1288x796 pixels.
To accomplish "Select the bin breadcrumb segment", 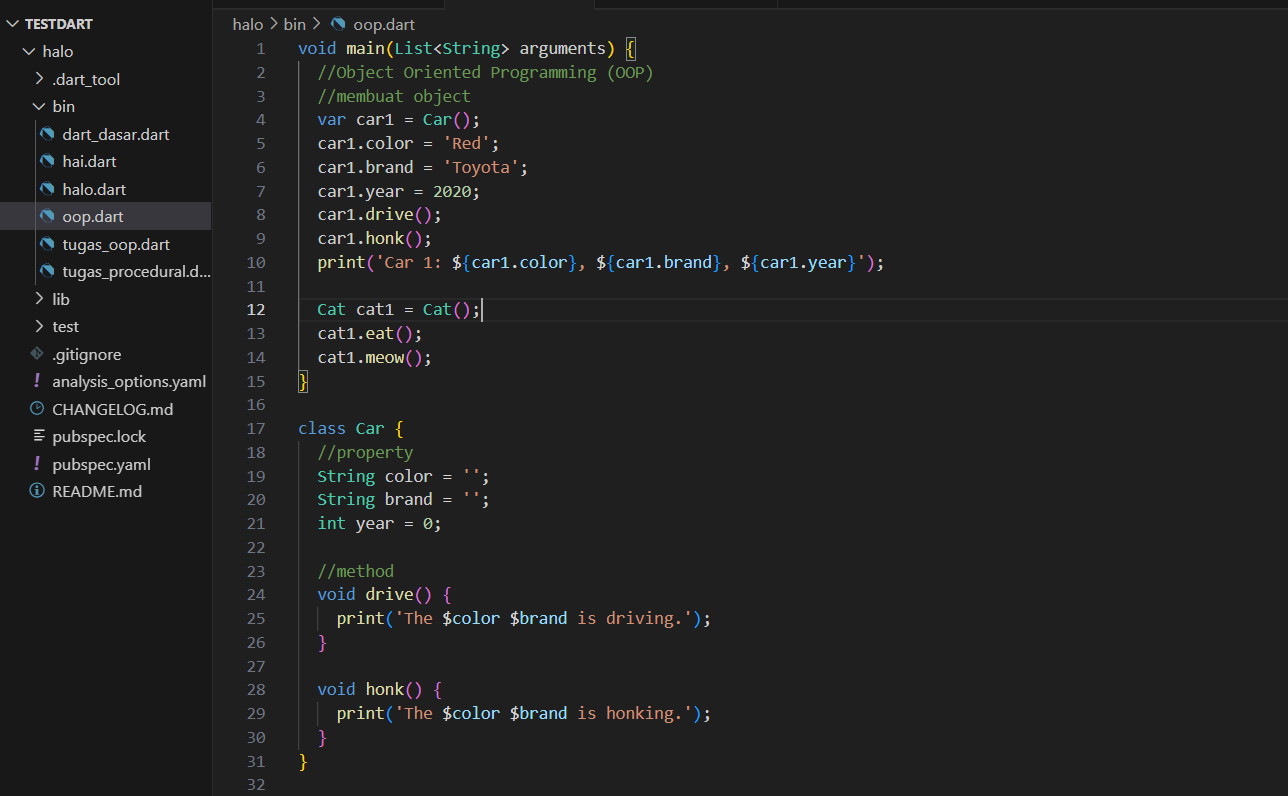I will point(294,24).
